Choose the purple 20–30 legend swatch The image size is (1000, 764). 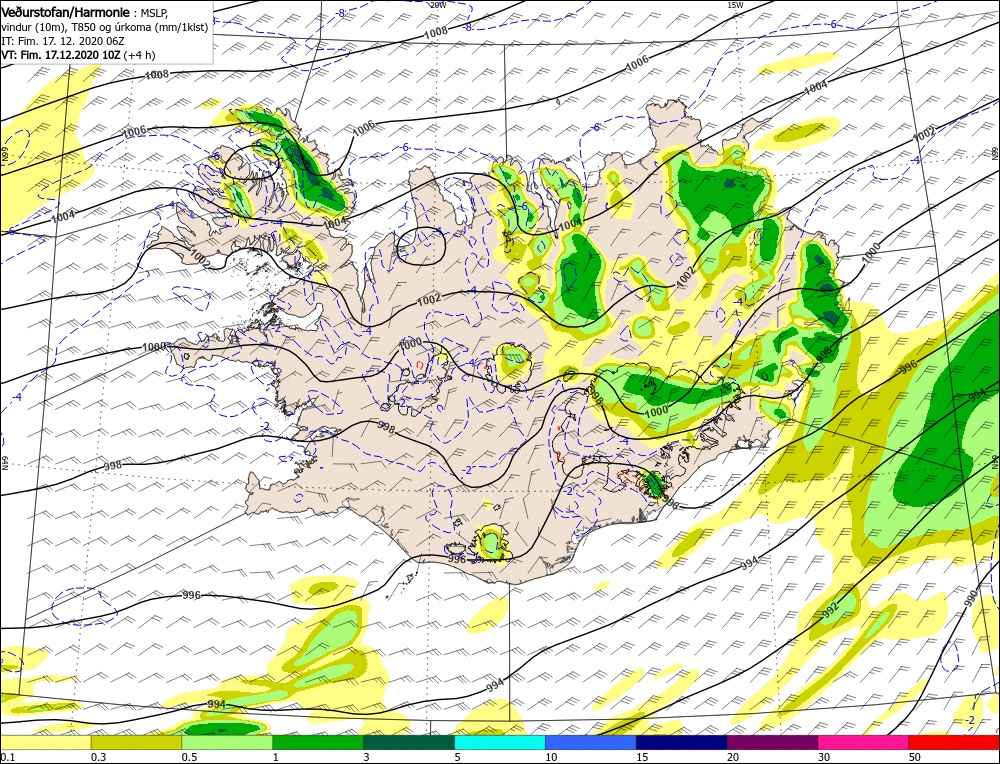pos(772,742)
